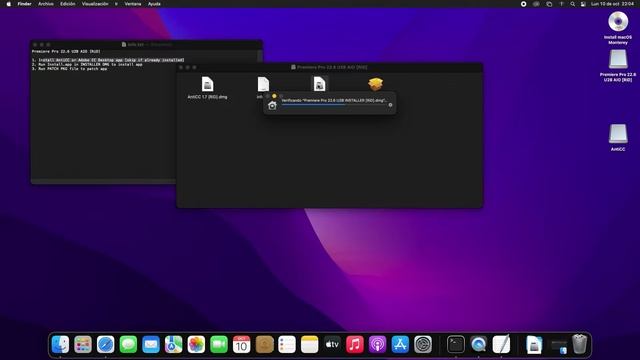The width and height of the screenshot is (640, 360).
Task: Open Calendar from the Dock
Action: click(x=241, y=344)
